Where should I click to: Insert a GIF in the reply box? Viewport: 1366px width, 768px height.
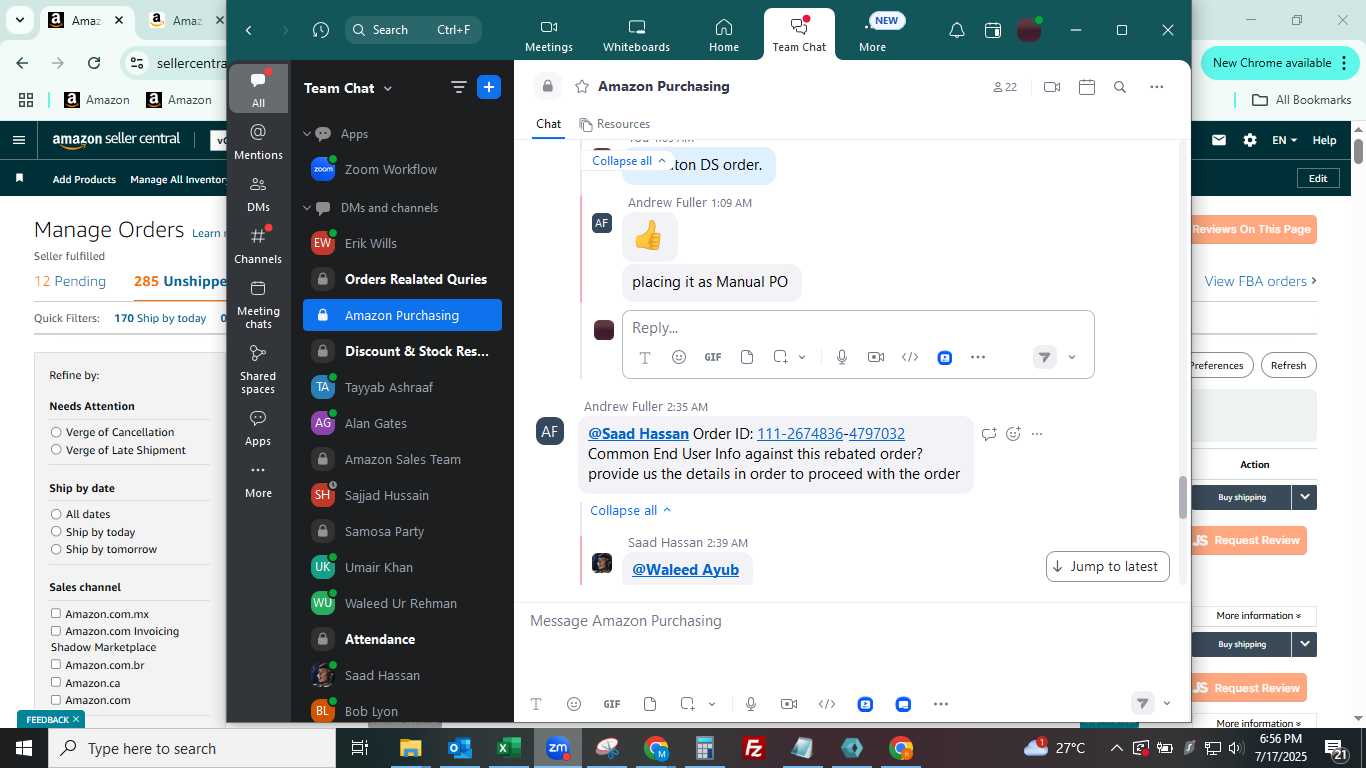(713, 357)
